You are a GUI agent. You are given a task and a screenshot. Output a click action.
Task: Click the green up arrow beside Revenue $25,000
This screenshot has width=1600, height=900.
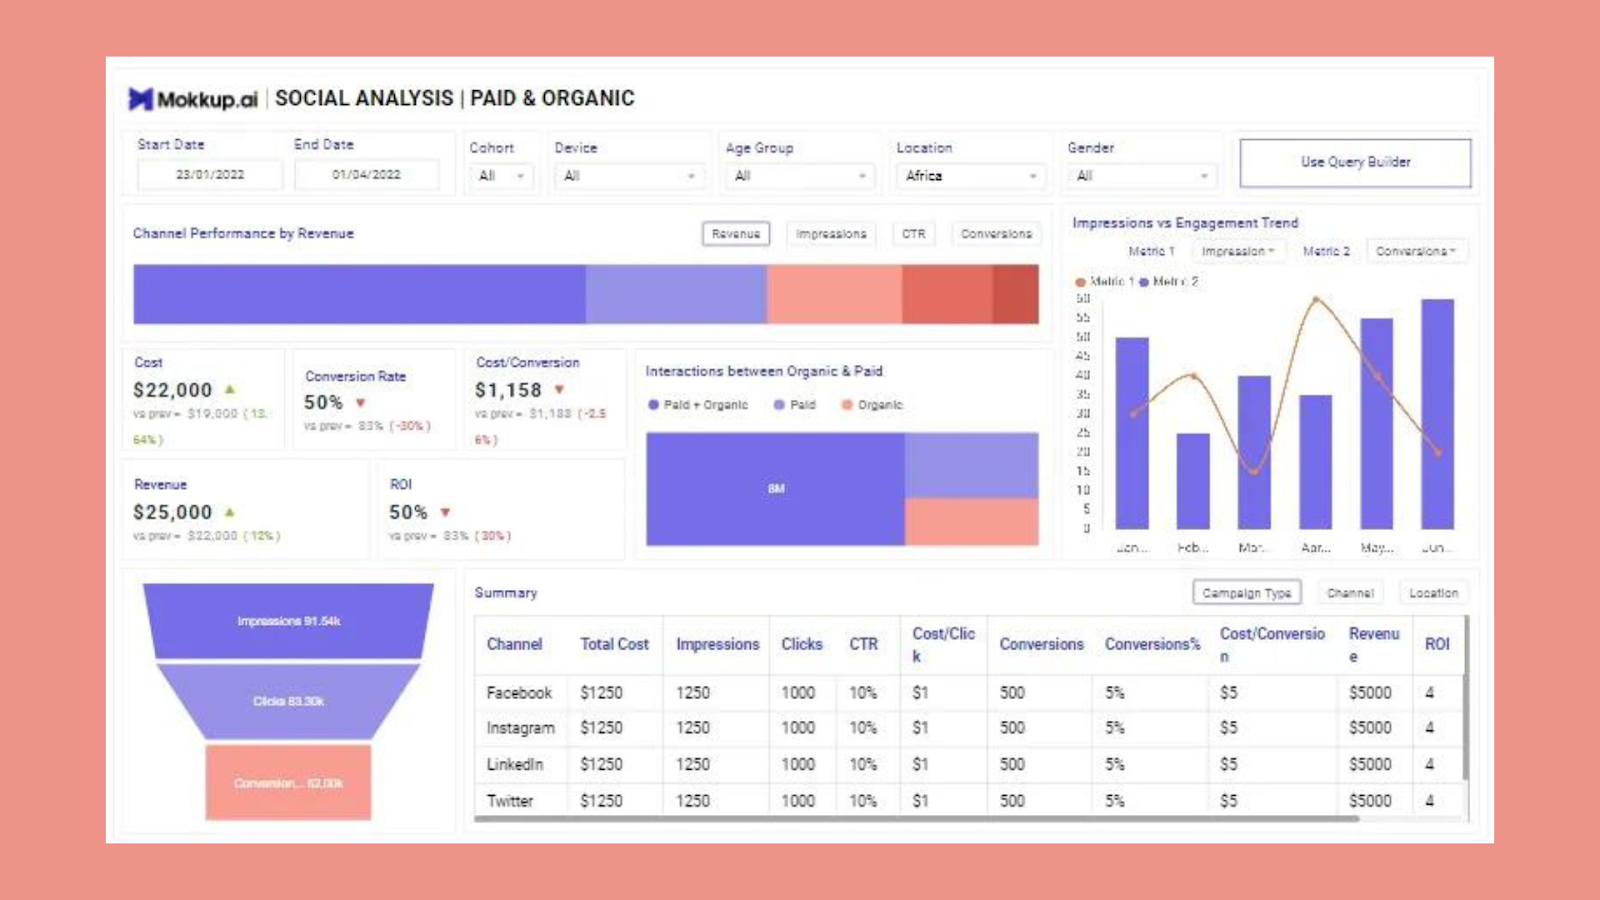click(230, 512)
